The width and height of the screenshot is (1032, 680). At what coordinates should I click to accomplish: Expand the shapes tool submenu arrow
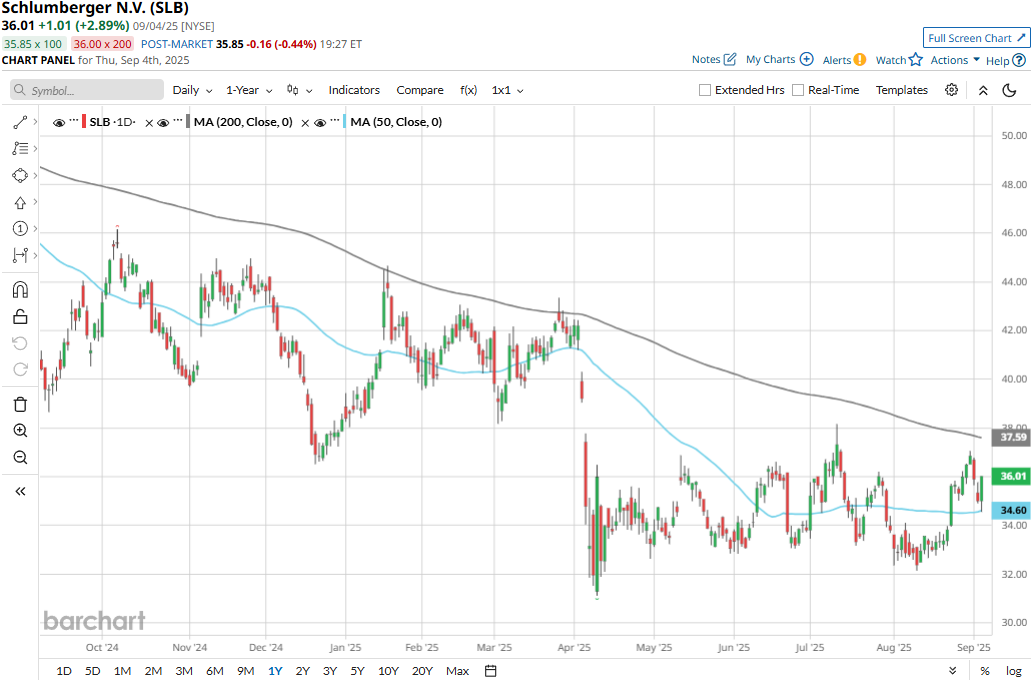pyautogui.click(x=35, y=176)
